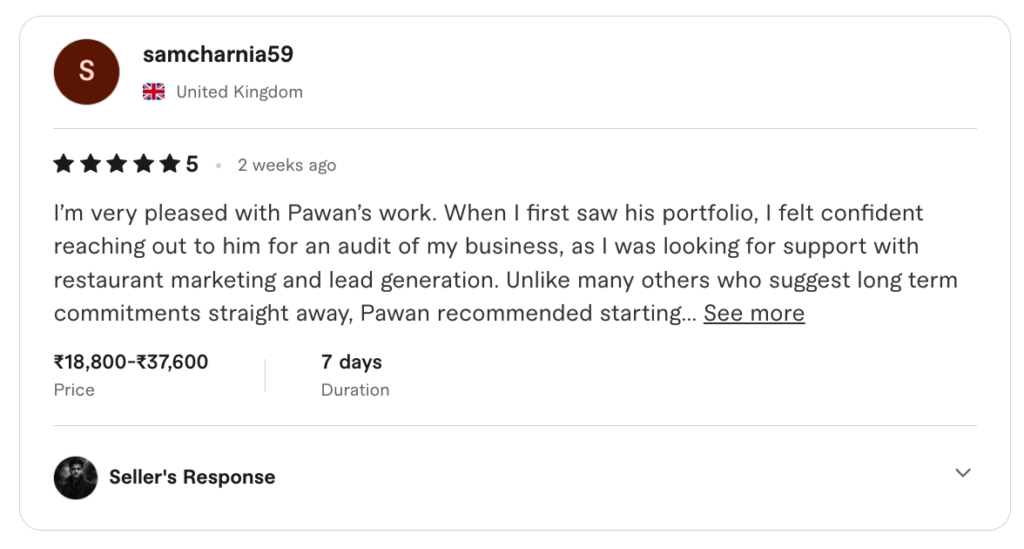Expand the Seller's Response chevron
1024x549 pixels.
(962, 473)
